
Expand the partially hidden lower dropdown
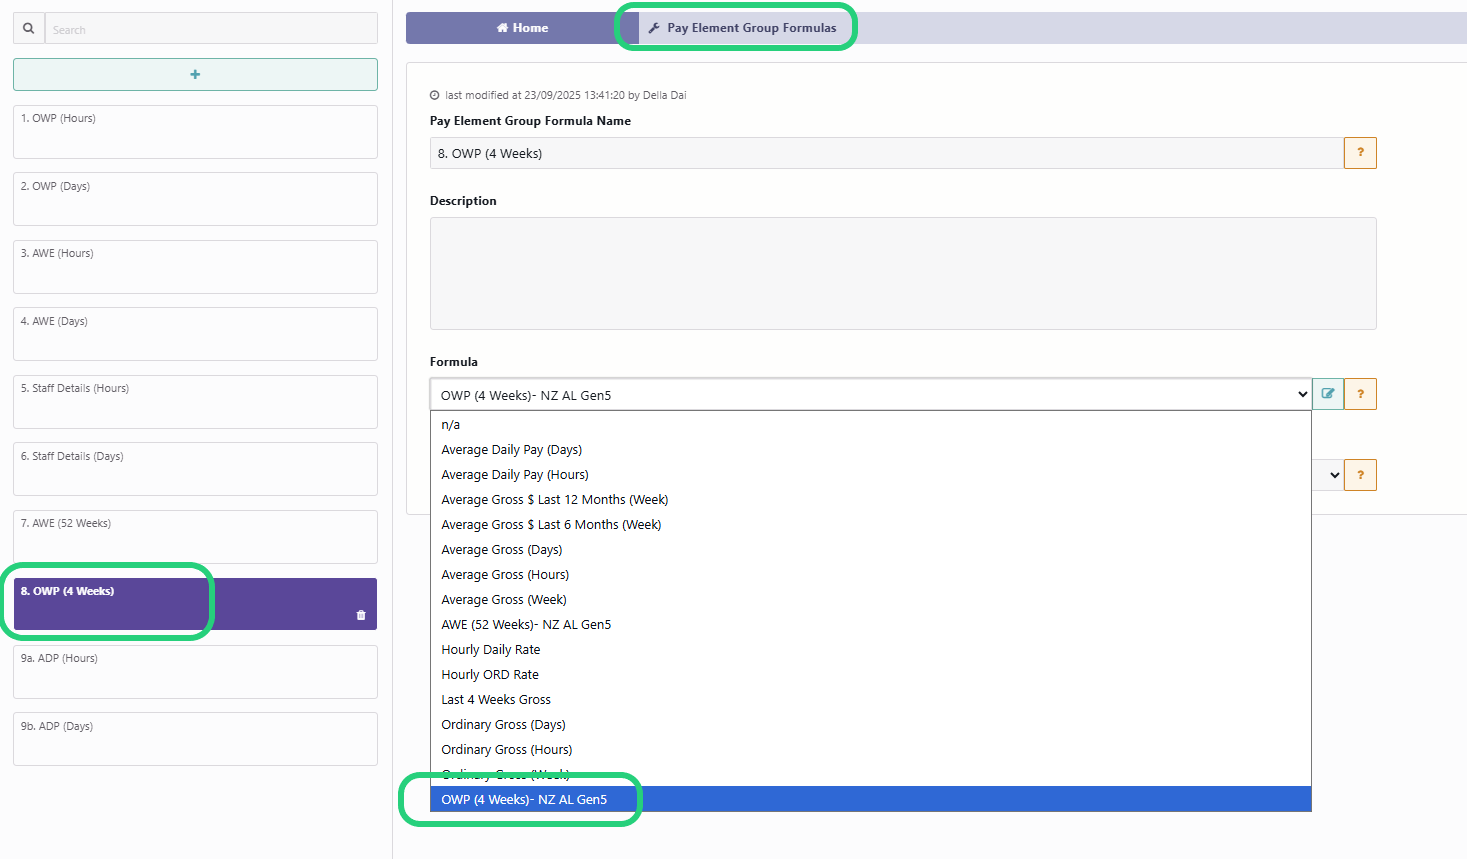pos(1334,475)
